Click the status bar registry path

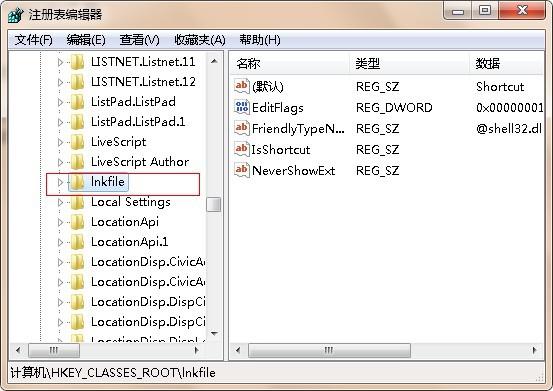113,373
